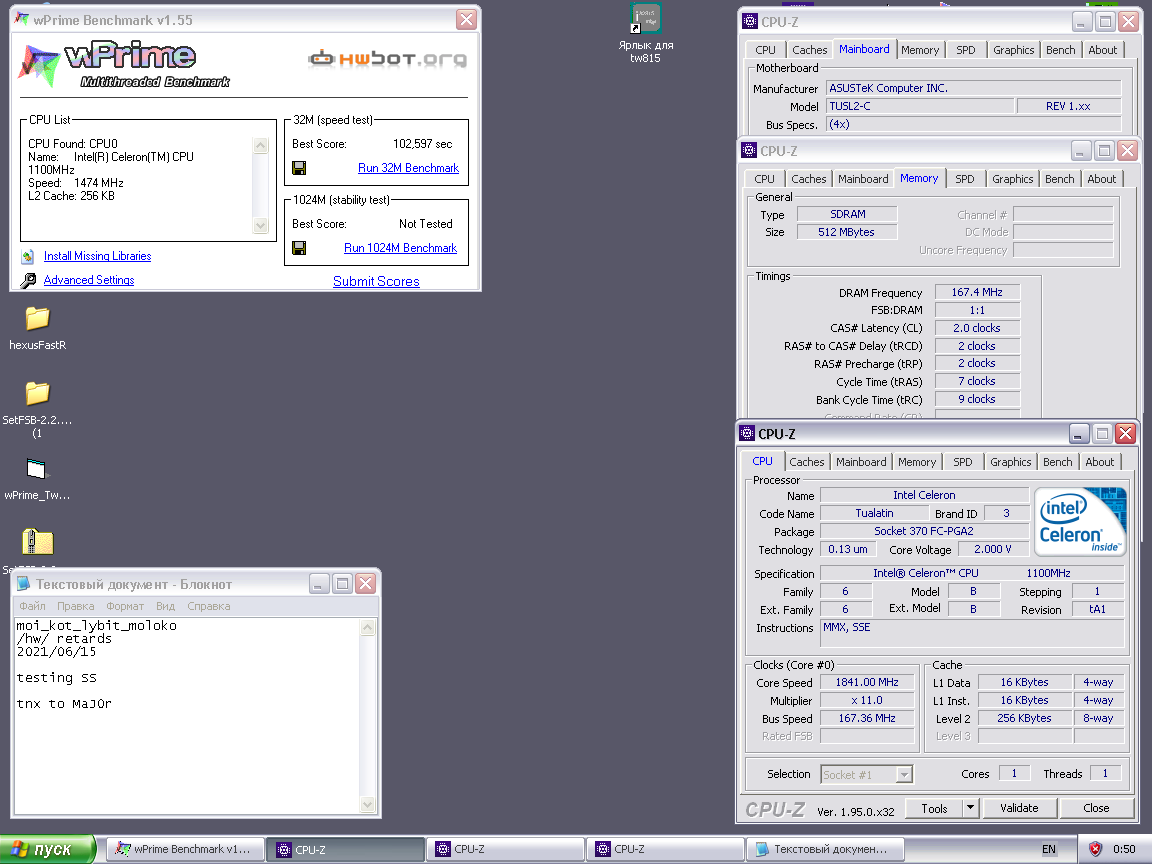
Task: Switch to Bench tab in bottom CPU-Z
Action: 1057,462
